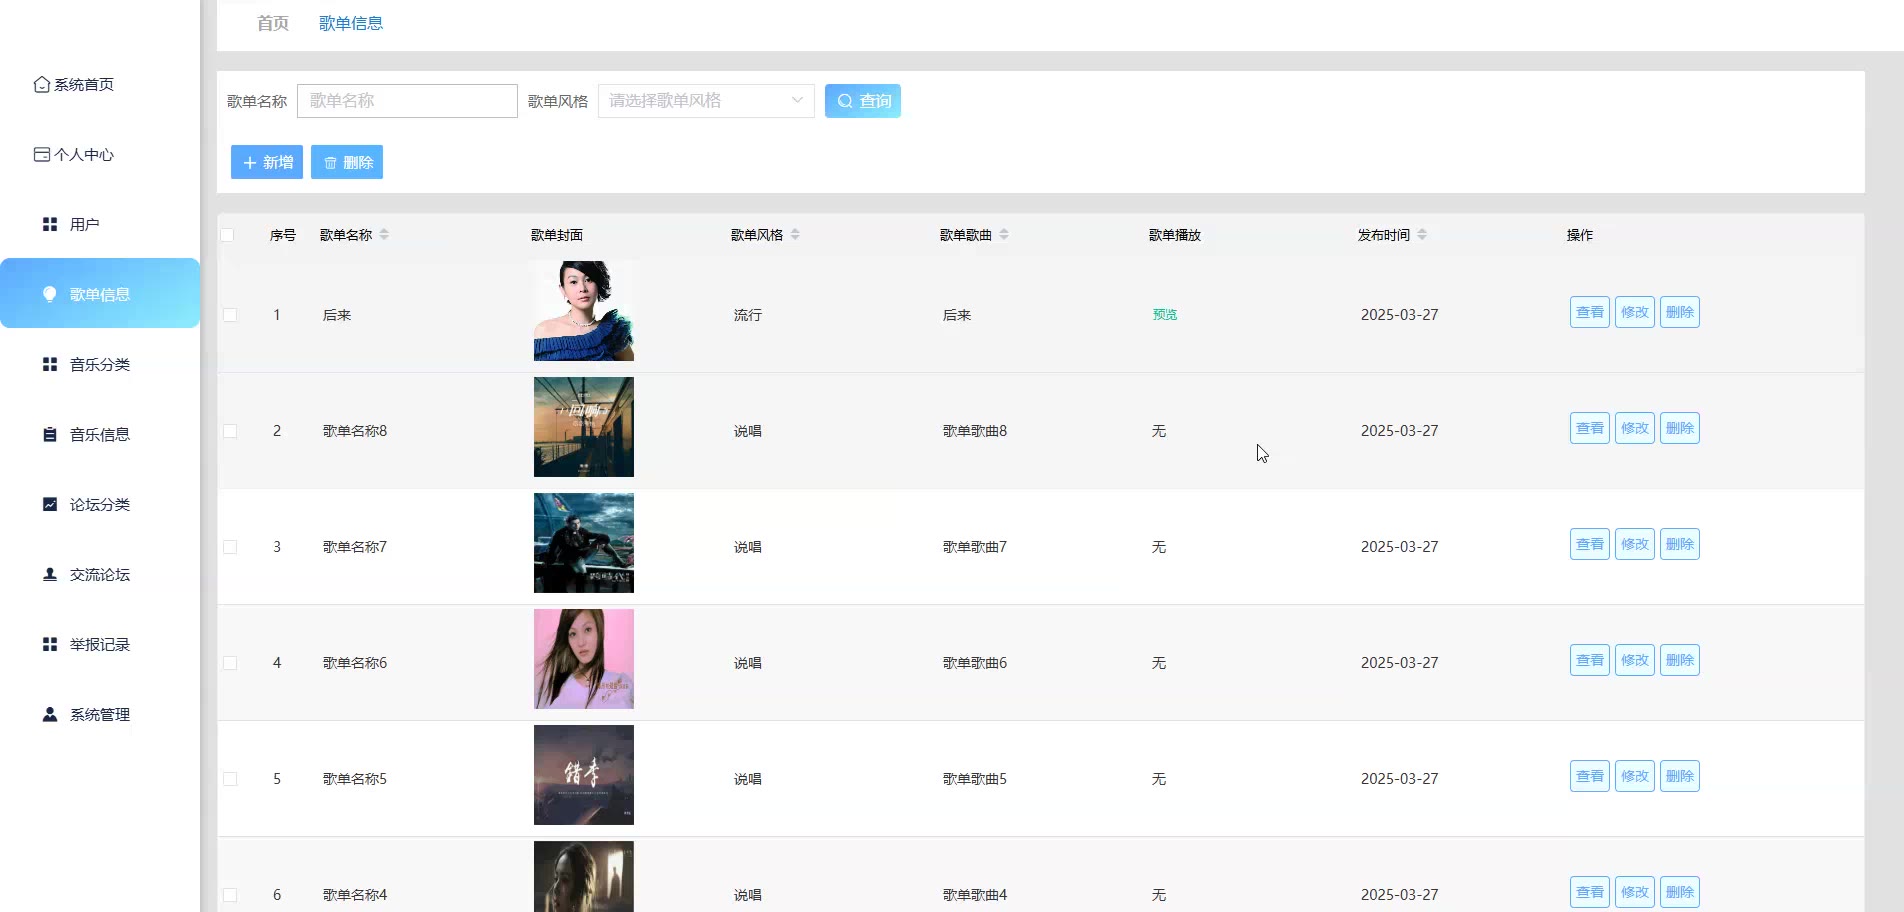The image size is (1904, 912).
Task: Click the person icon beside 交流论坛
Action: (50, 575)
